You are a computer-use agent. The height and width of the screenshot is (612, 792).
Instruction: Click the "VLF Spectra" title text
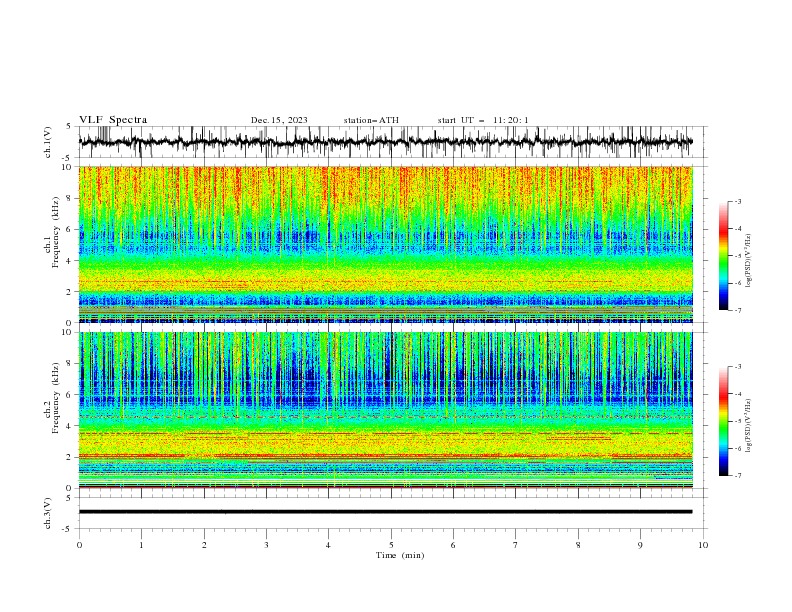click(x=113, y=120)
